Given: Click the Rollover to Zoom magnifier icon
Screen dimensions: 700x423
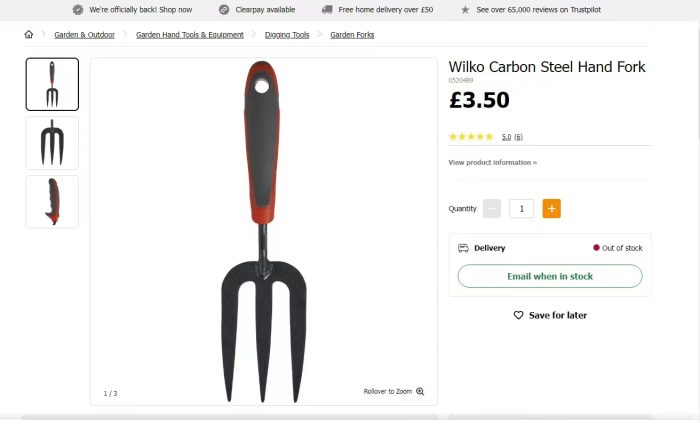Looking at the screenshot, I should point(420,392).
